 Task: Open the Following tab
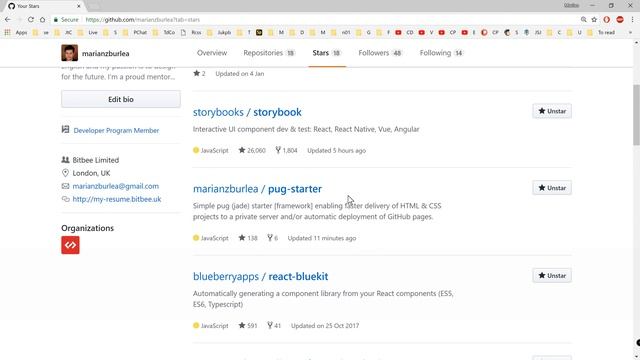[441, 53]
